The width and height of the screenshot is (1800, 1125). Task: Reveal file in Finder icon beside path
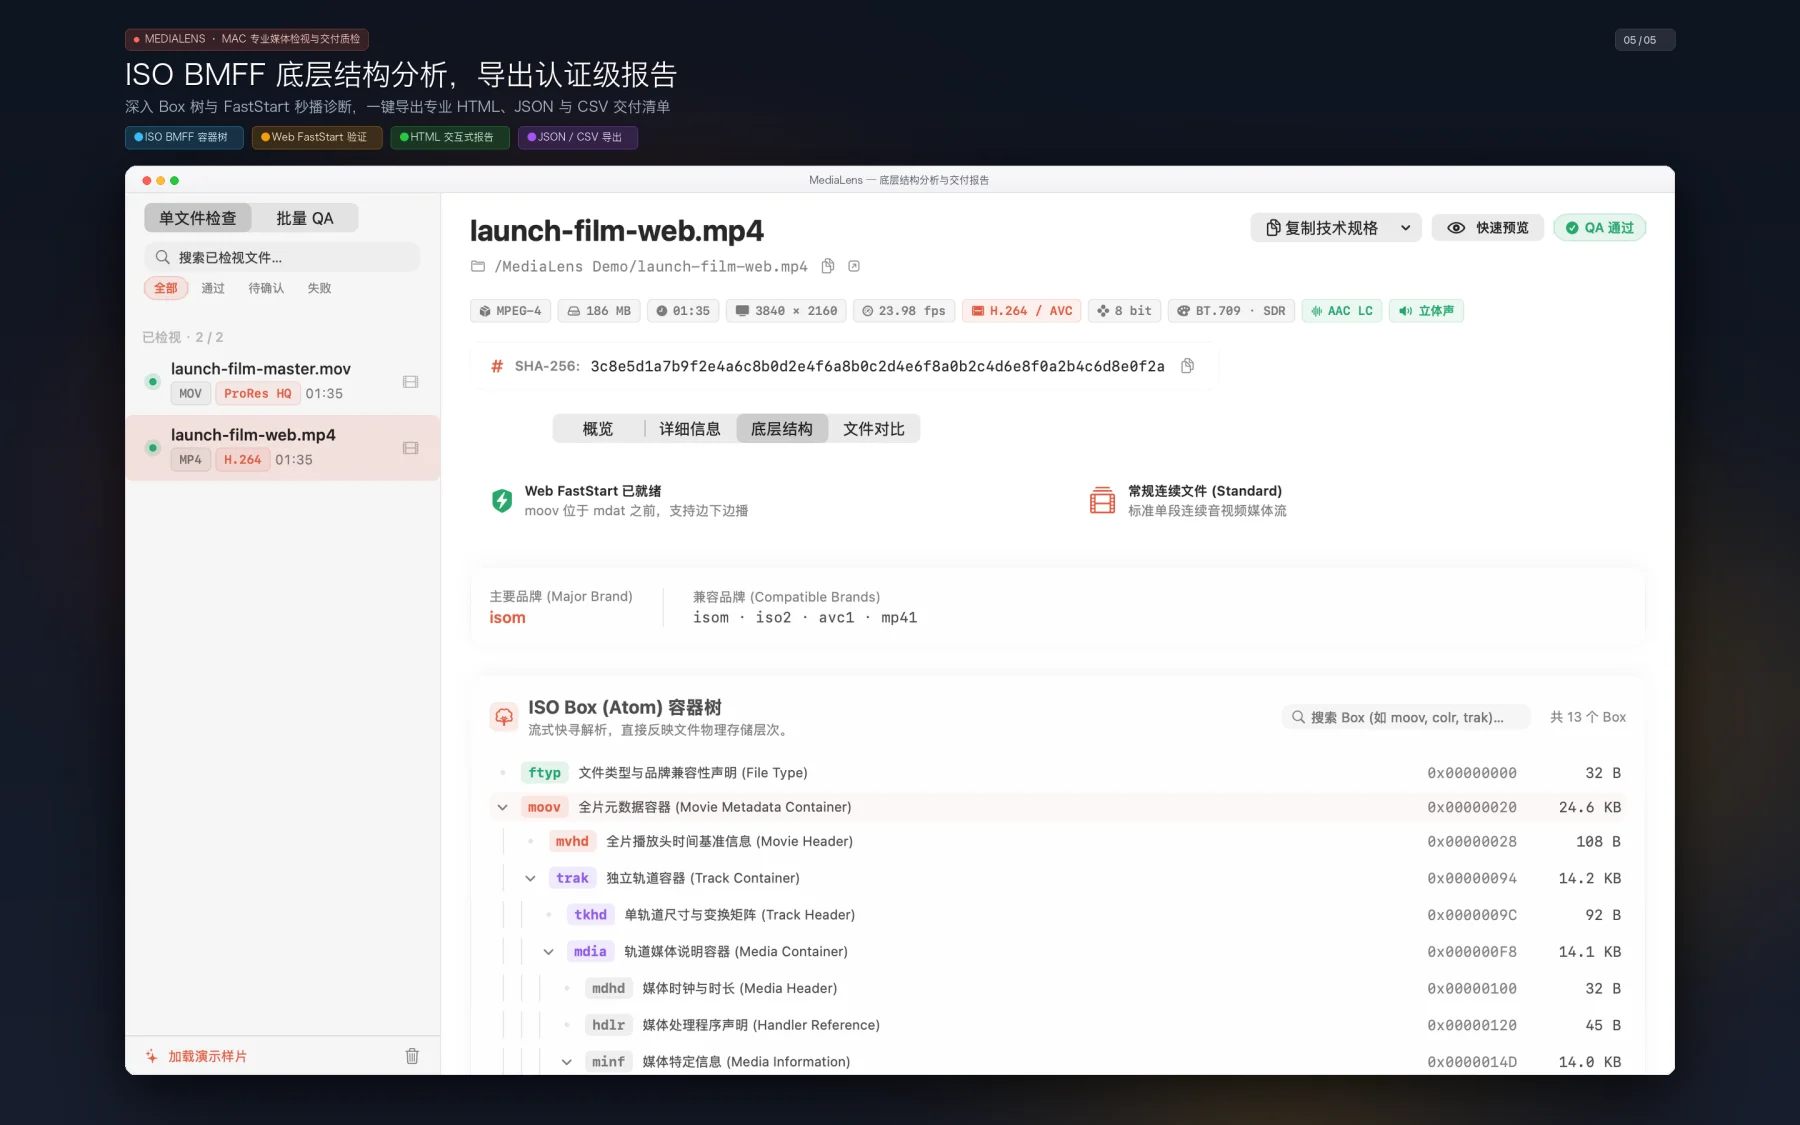854,266
